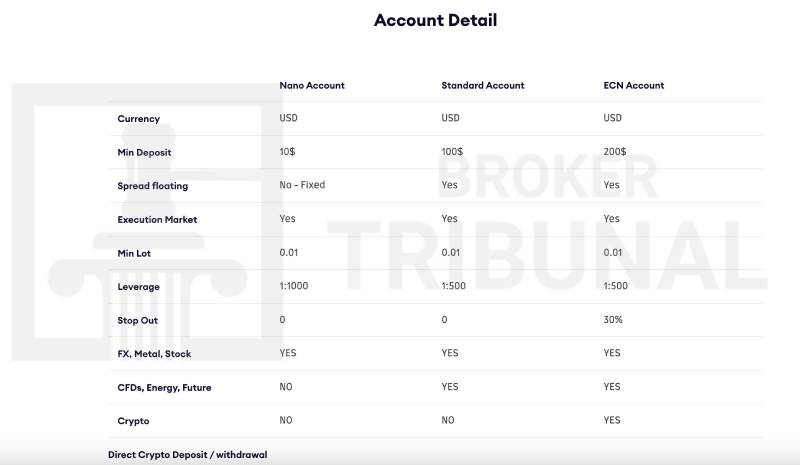Select the Min Deposit row label
This screenshot has height=465, width=800.
[144, 153]
